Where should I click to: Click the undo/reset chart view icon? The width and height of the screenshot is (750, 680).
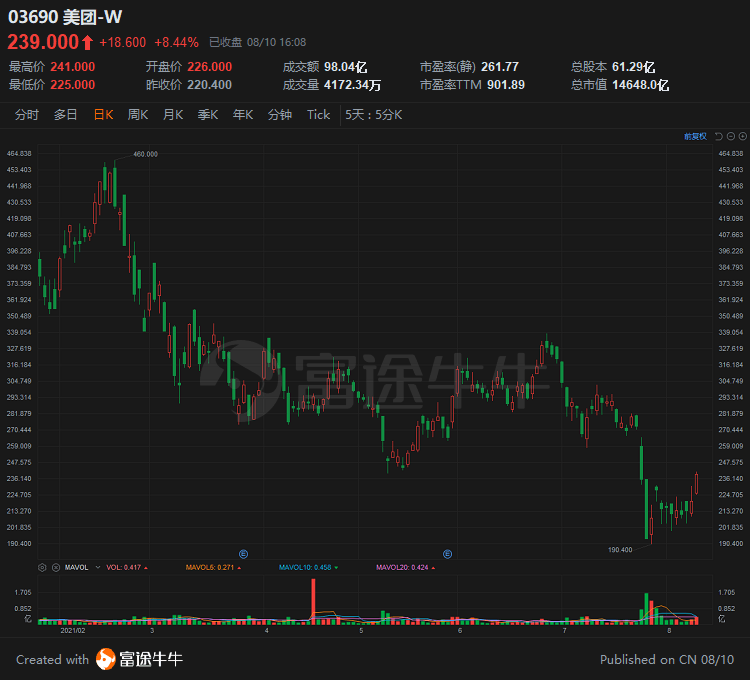[x=718, y=136]
